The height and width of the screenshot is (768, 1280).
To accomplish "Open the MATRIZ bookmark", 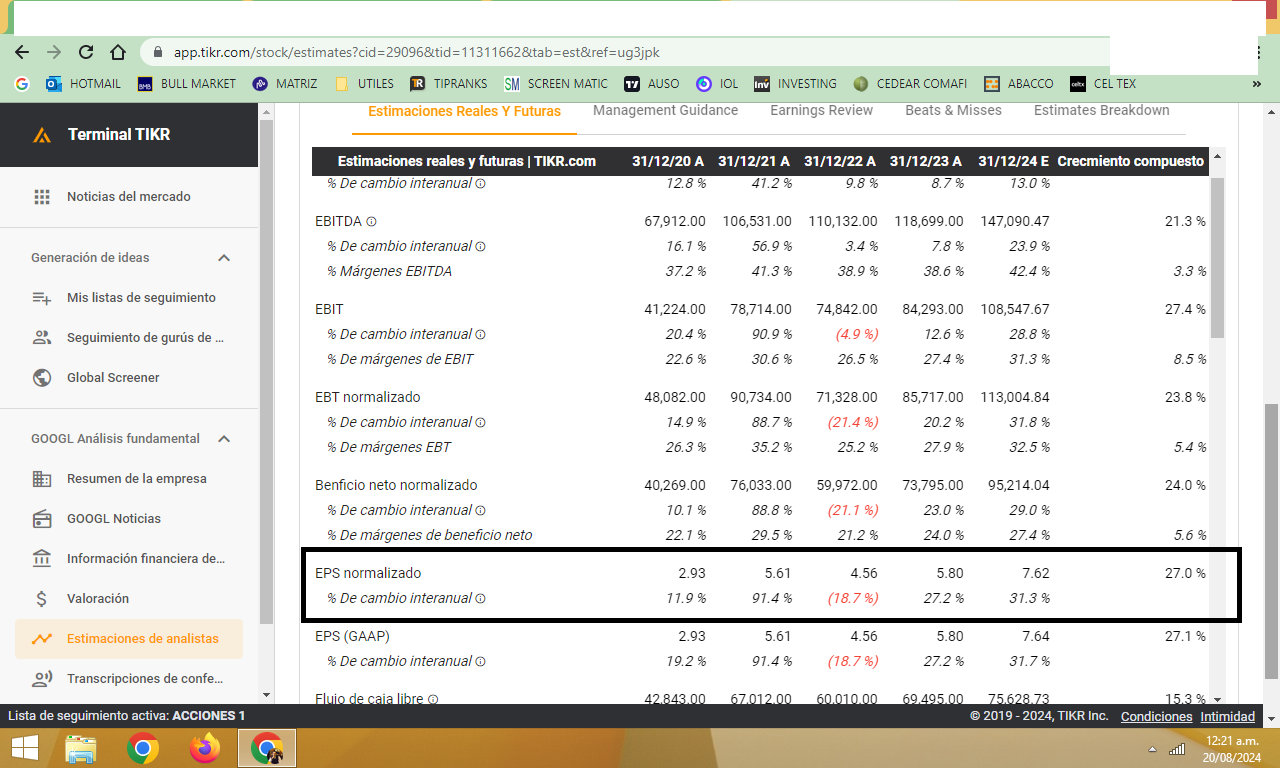I will coord(285,84).
